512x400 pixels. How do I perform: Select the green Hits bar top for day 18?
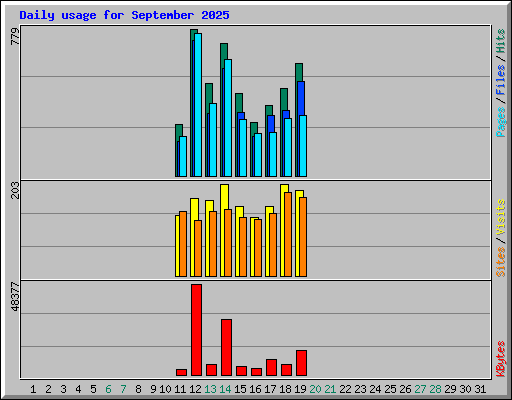tap(284, 99)
